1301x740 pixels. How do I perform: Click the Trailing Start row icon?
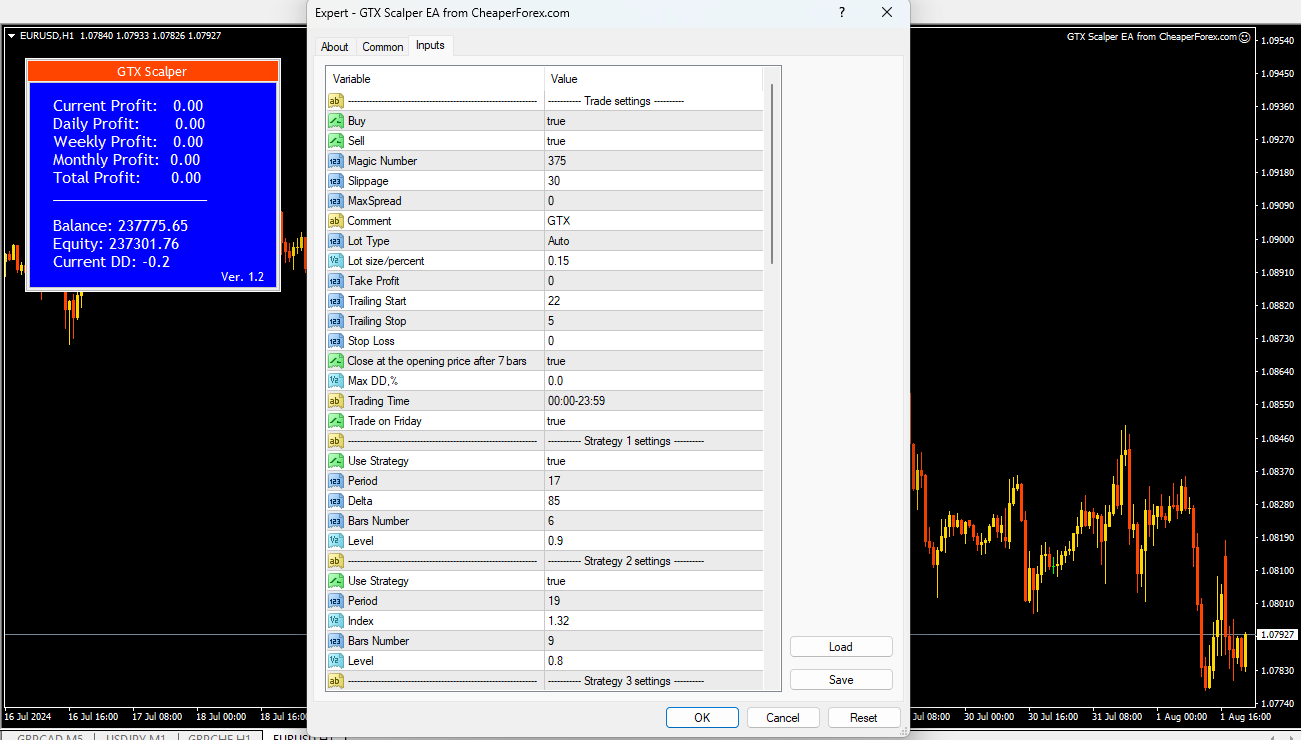(336, 301)
